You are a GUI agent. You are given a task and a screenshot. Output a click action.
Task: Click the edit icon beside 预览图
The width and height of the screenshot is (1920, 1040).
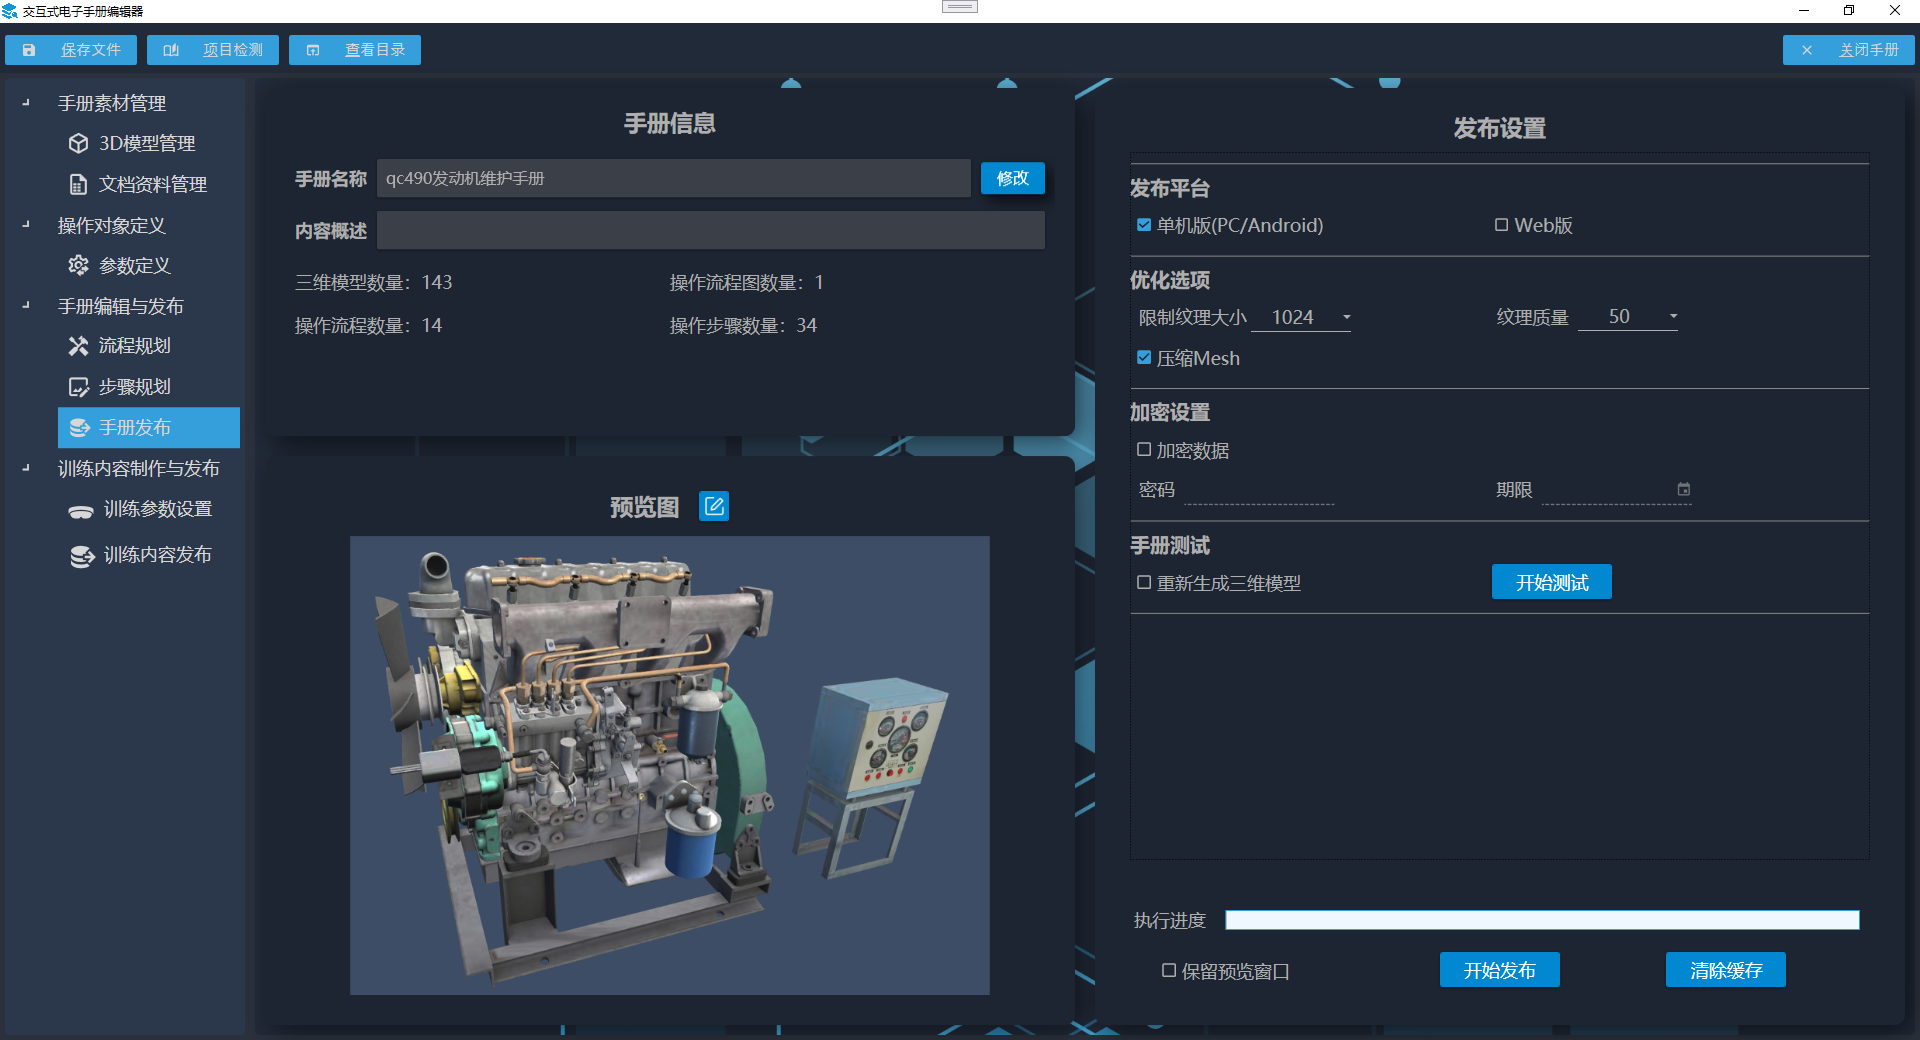click(714, 507)
